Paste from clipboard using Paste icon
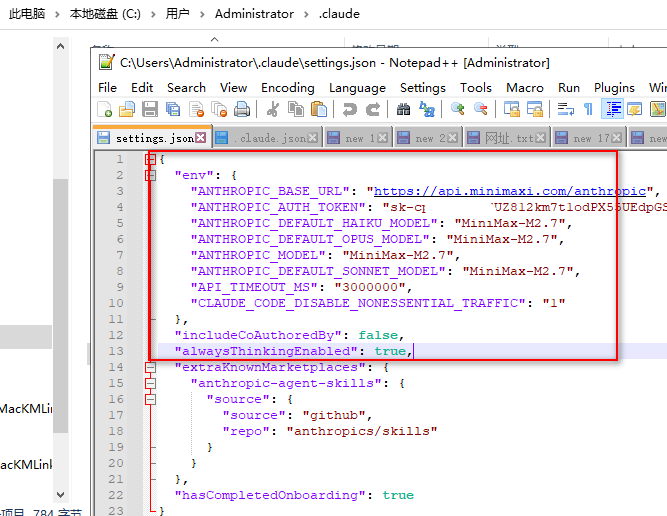This screenshot has width=667, height=516. tap(319, 109)
